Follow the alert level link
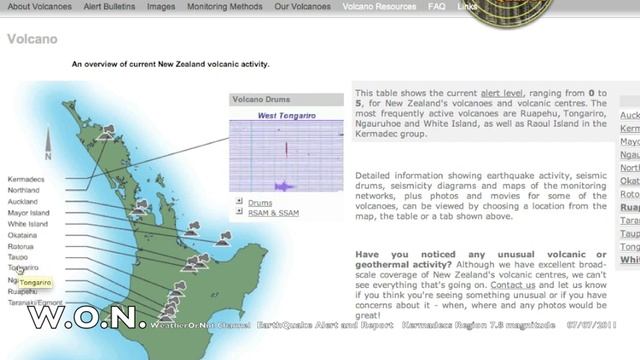This screenshot has height=360, width=640. (x=501, y=93)
